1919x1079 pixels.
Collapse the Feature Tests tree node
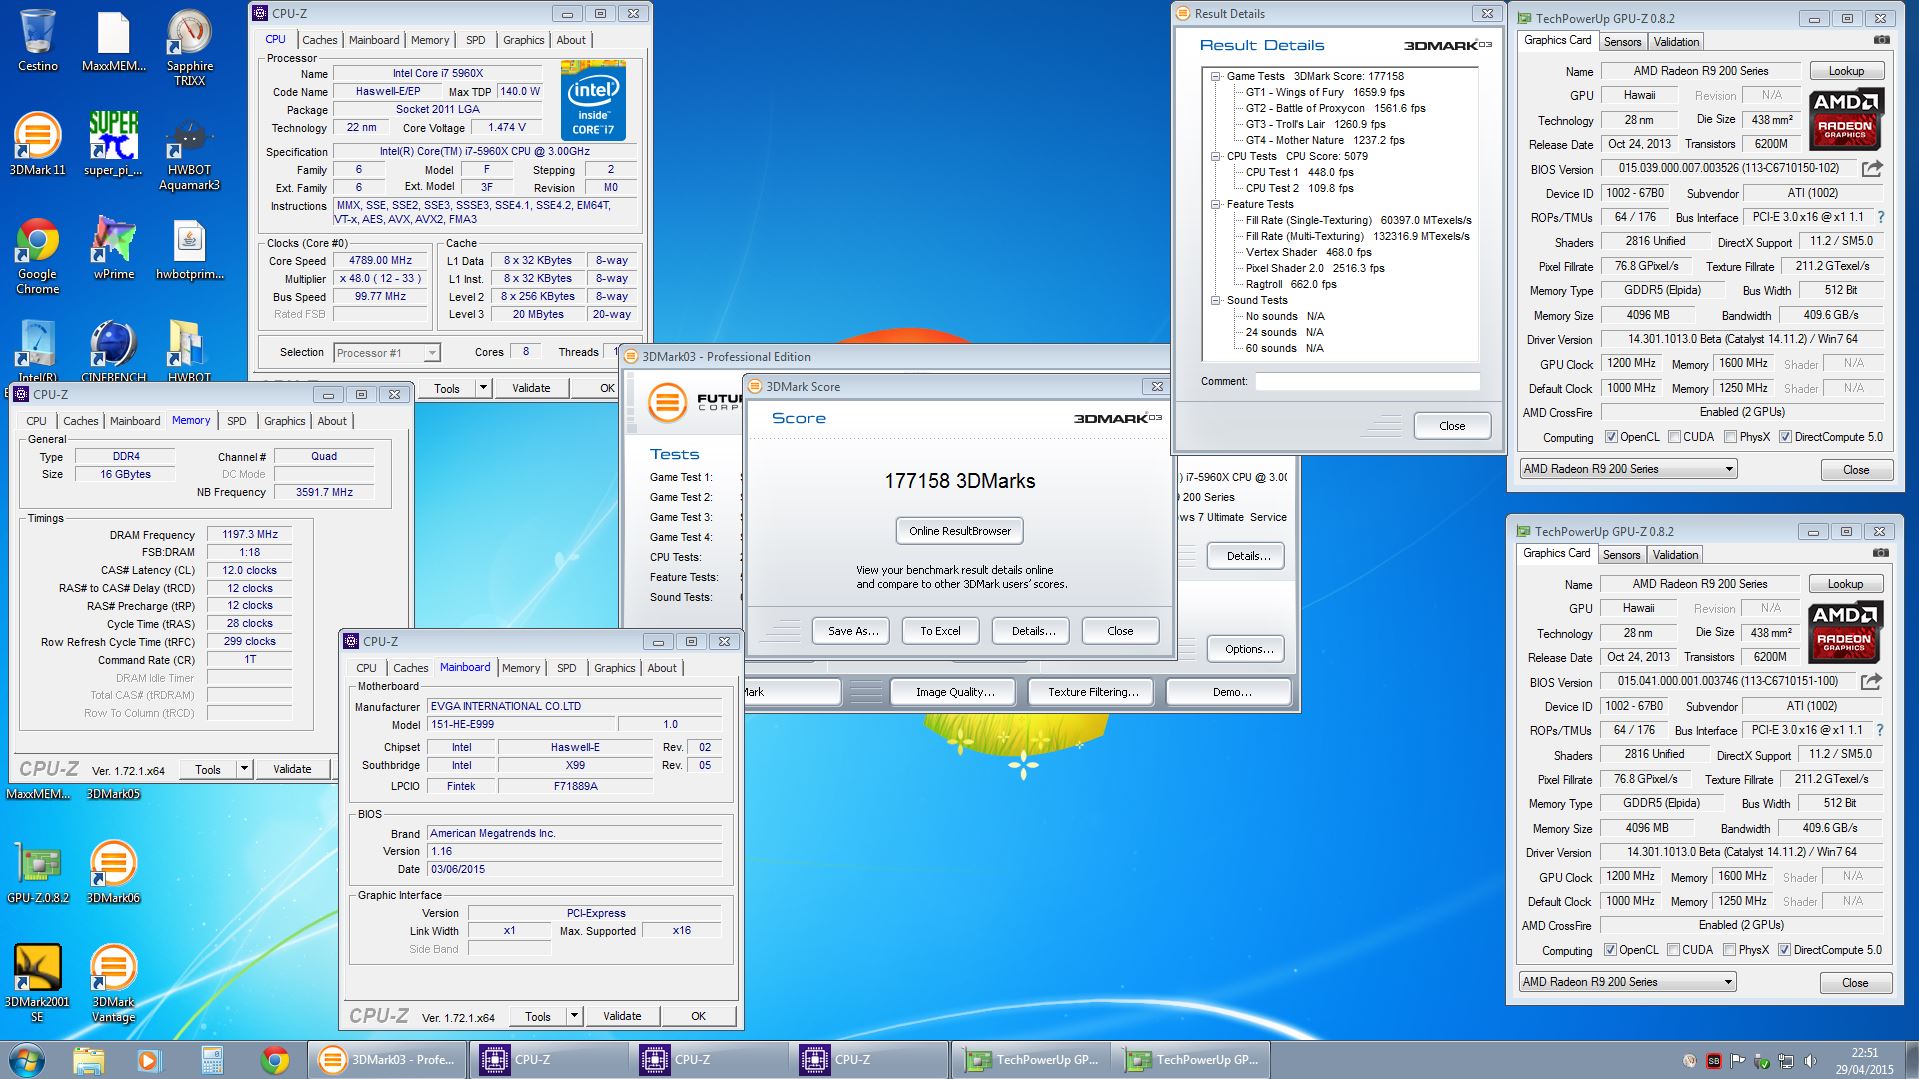click(x=1215, y=204)
